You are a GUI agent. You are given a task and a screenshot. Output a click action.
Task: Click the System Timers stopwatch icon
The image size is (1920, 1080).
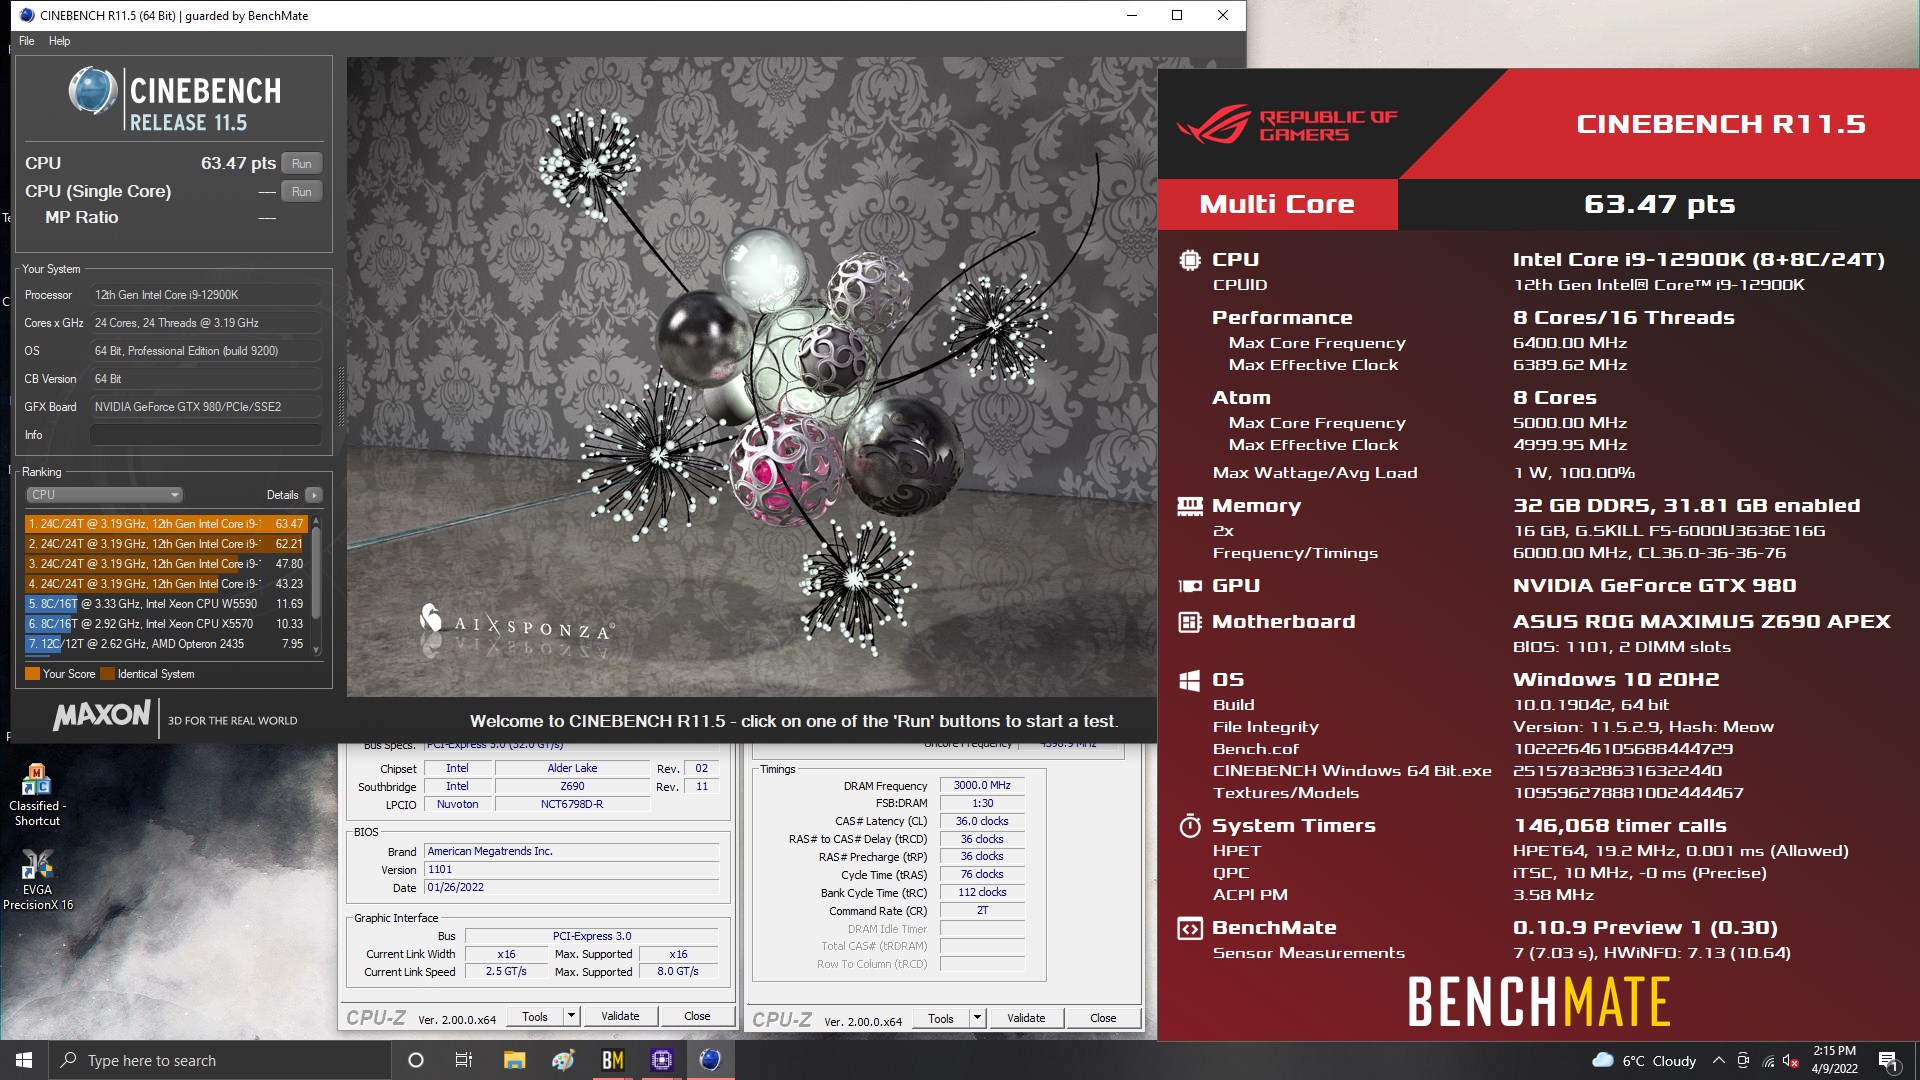pyautogui.click(x=1189, y=826)
